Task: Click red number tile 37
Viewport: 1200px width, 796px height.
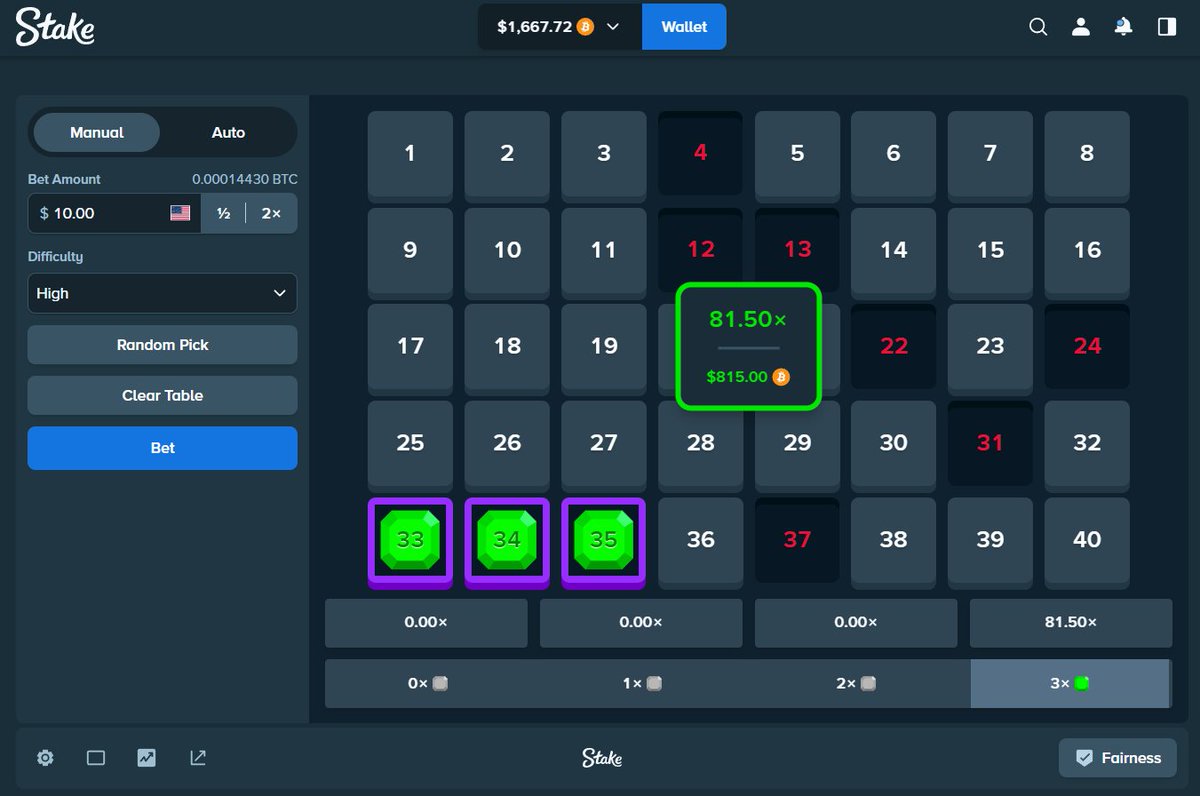Action: [797, 540]
